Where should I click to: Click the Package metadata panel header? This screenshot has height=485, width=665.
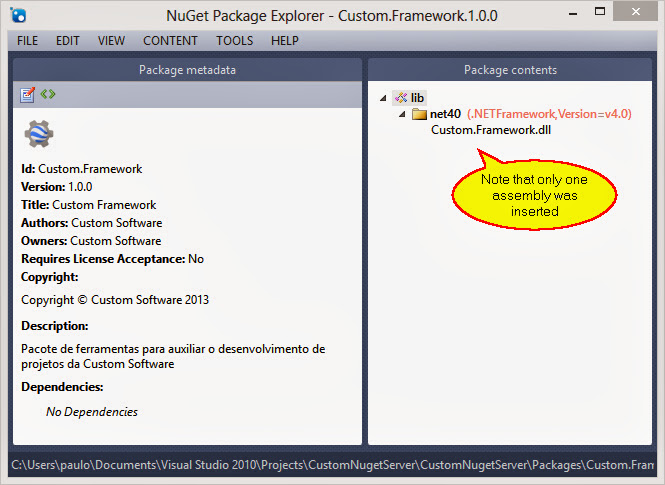187,70
